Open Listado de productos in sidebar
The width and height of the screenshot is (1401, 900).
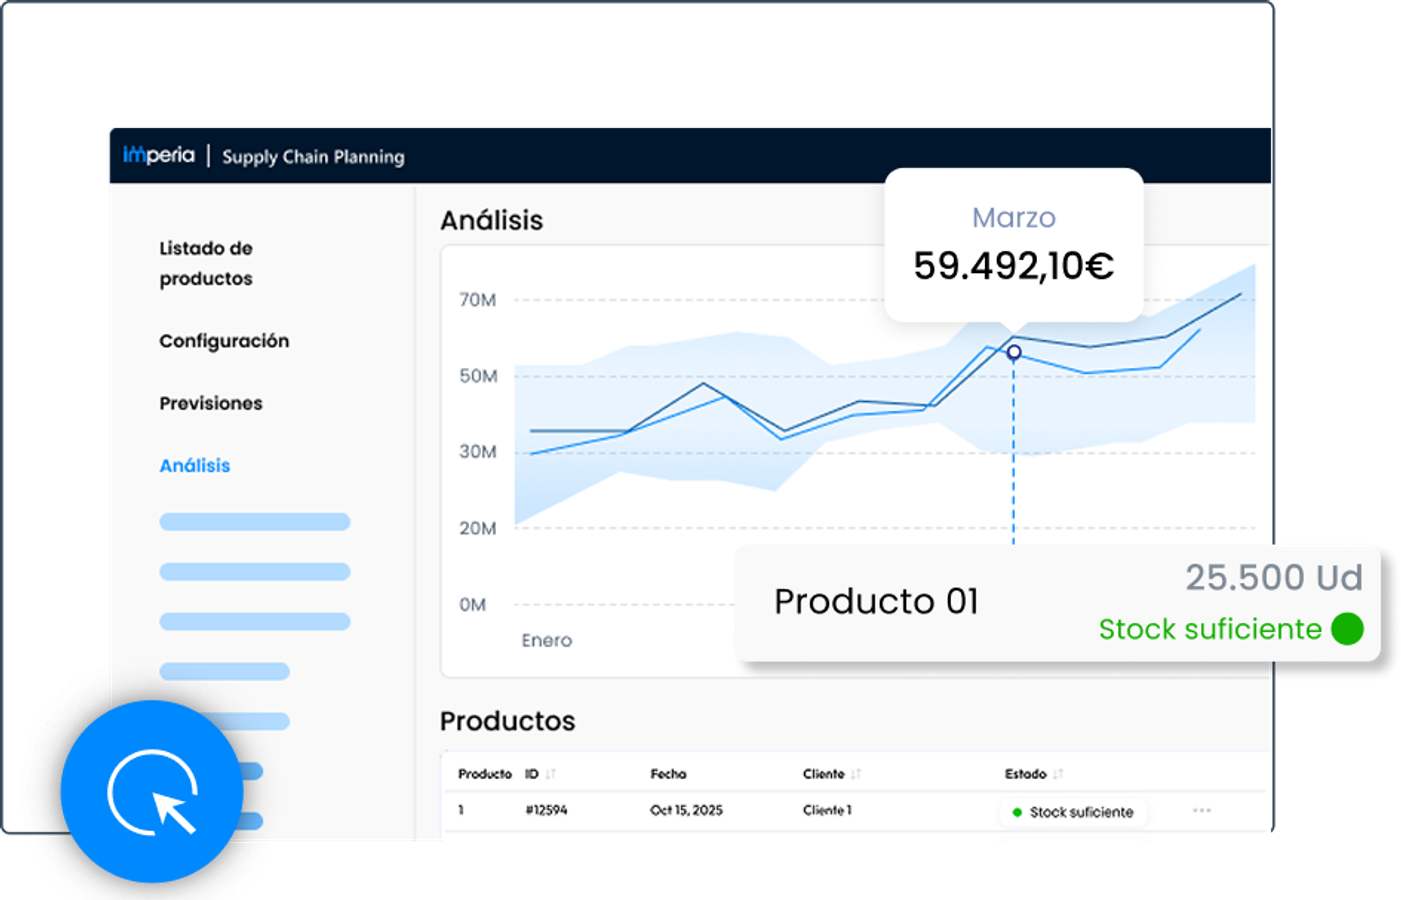pos(206,263)
